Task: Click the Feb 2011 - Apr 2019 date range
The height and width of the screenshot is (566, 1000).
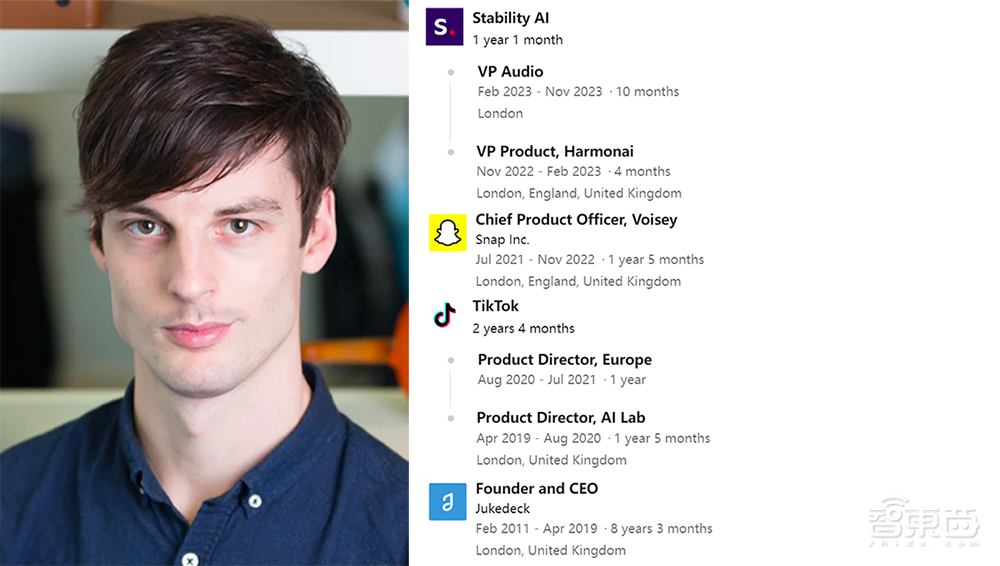Action: [x=536, y=529]
